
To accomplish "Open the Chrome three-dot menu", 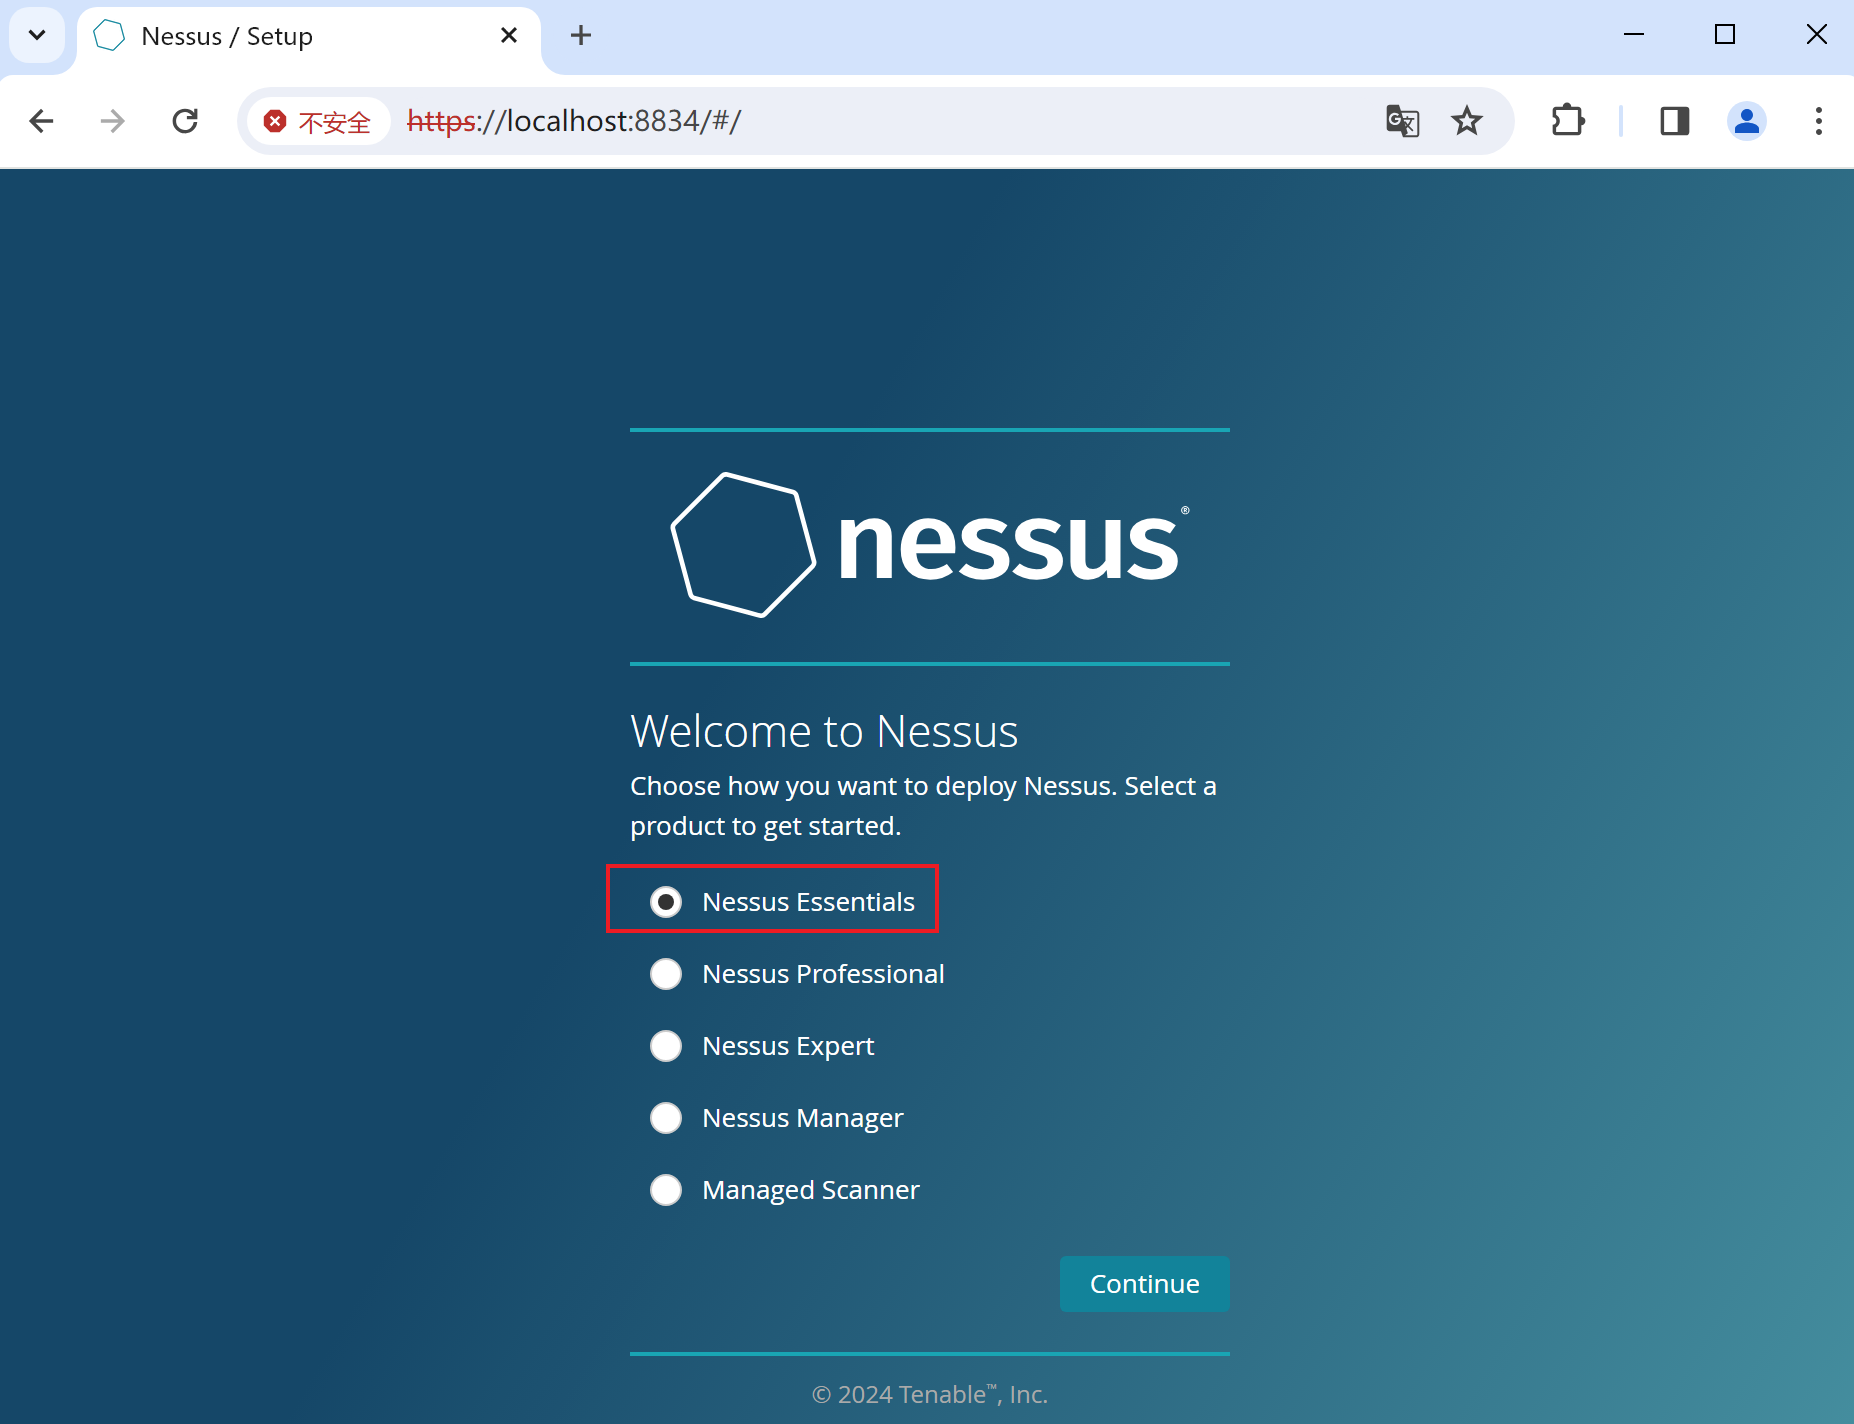I will coord(1818,121).
